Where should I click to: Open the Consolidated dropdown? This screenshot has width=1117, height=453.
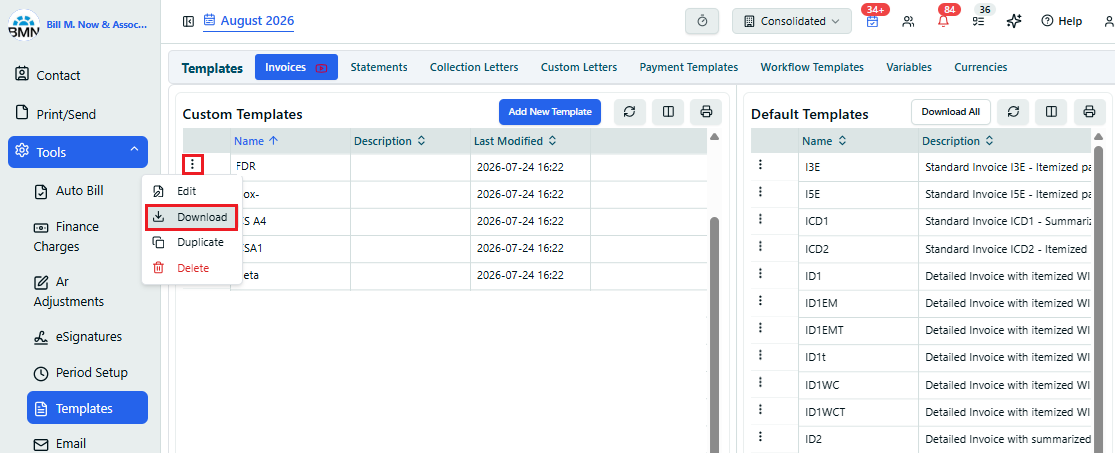point(791,21)
